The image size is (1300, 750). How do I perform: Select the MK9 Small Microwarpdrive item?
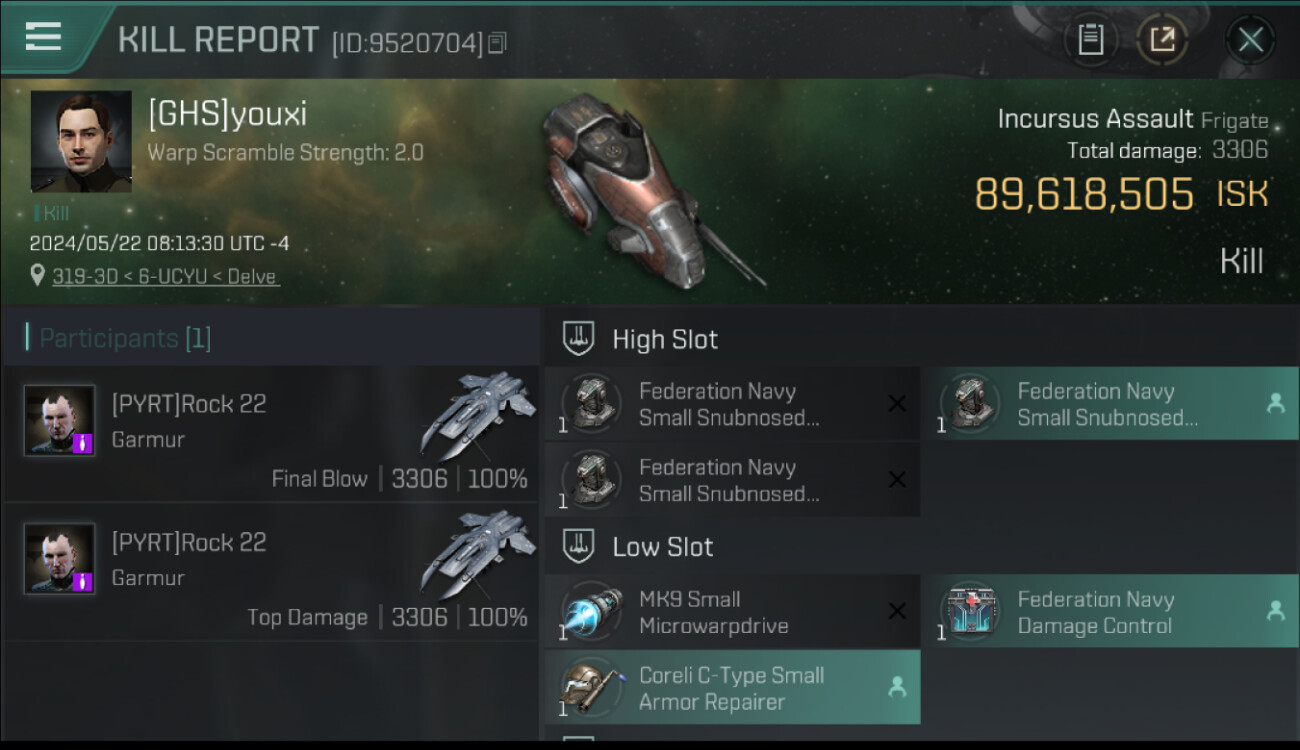pyautogui.click(x=732, y=612)
